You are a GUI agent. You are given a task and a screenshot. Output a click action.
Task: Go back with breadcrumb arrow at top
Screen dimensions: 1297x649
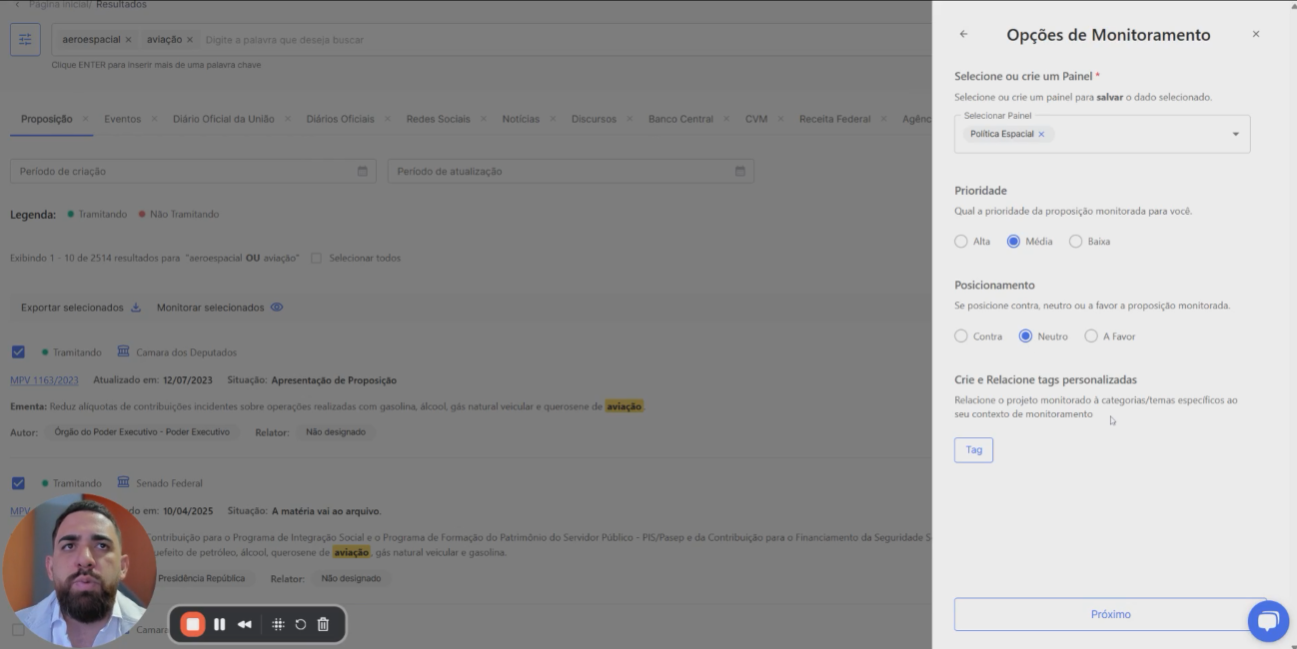tap(16, 5)
